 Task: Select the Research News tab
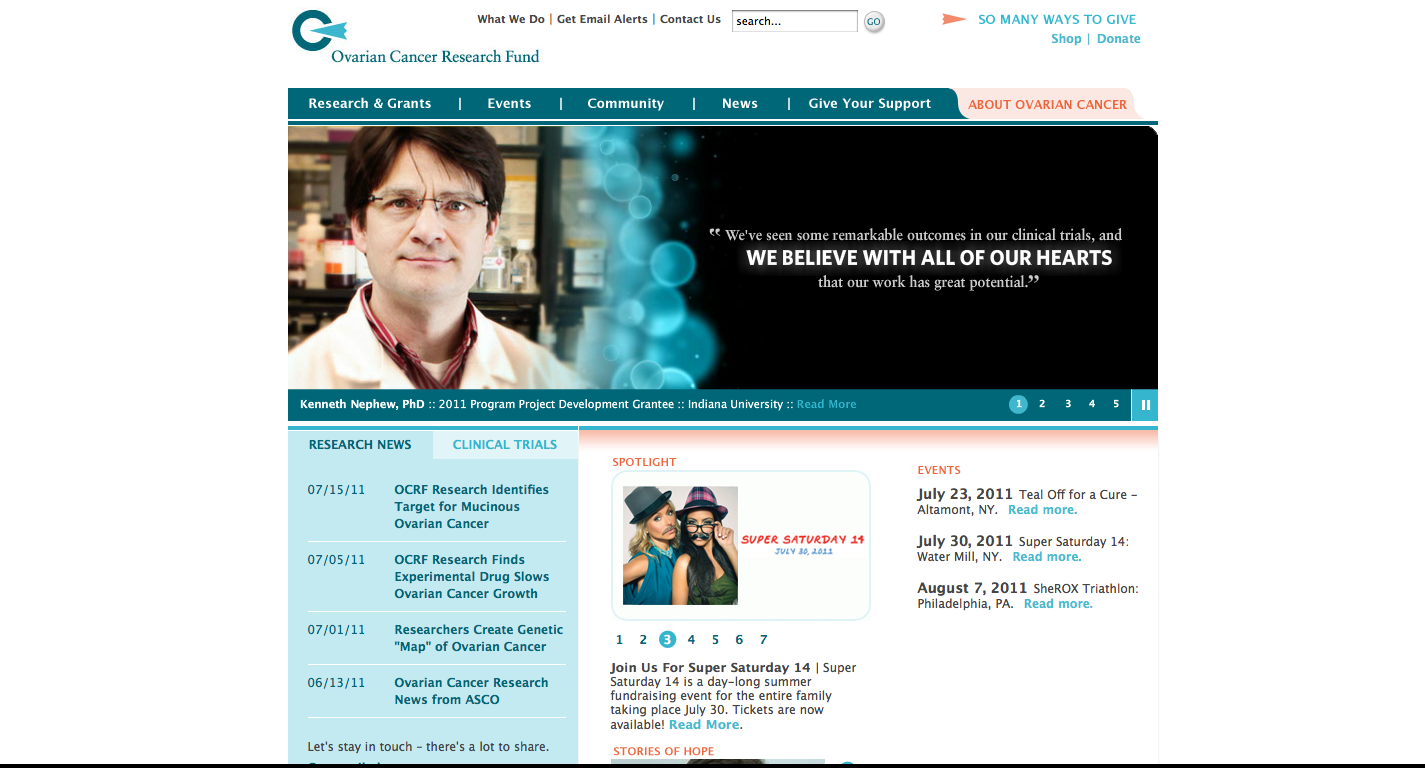click(x=360, y=445)
